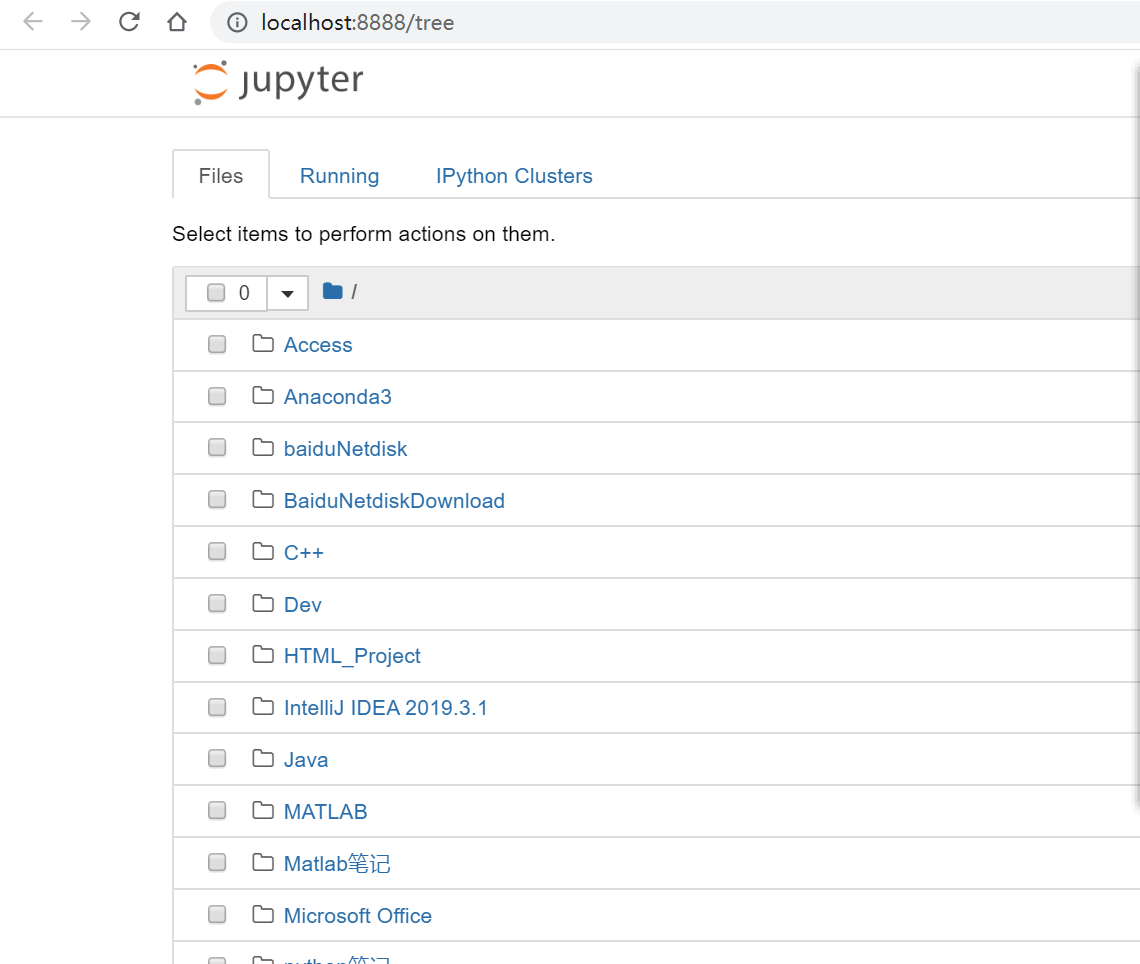Open the Matlab笔记 folder
1140x964 pixels.
coord(337,862)
